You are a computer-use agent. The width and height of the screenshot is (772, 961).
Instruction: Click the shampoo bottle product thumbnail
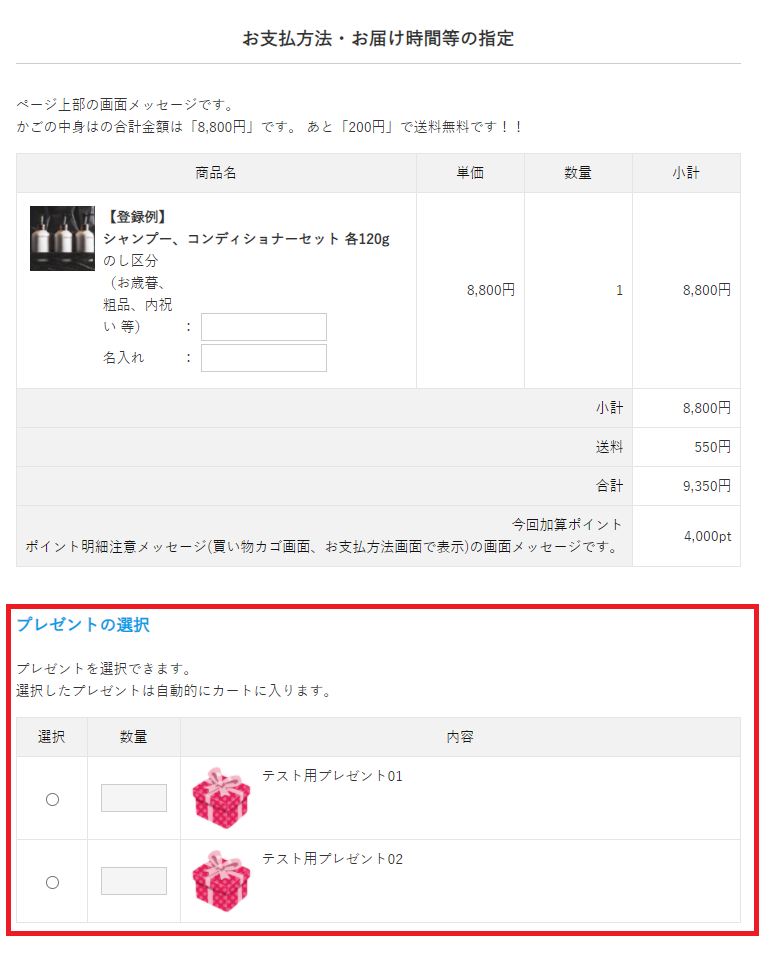pos(62,238)
